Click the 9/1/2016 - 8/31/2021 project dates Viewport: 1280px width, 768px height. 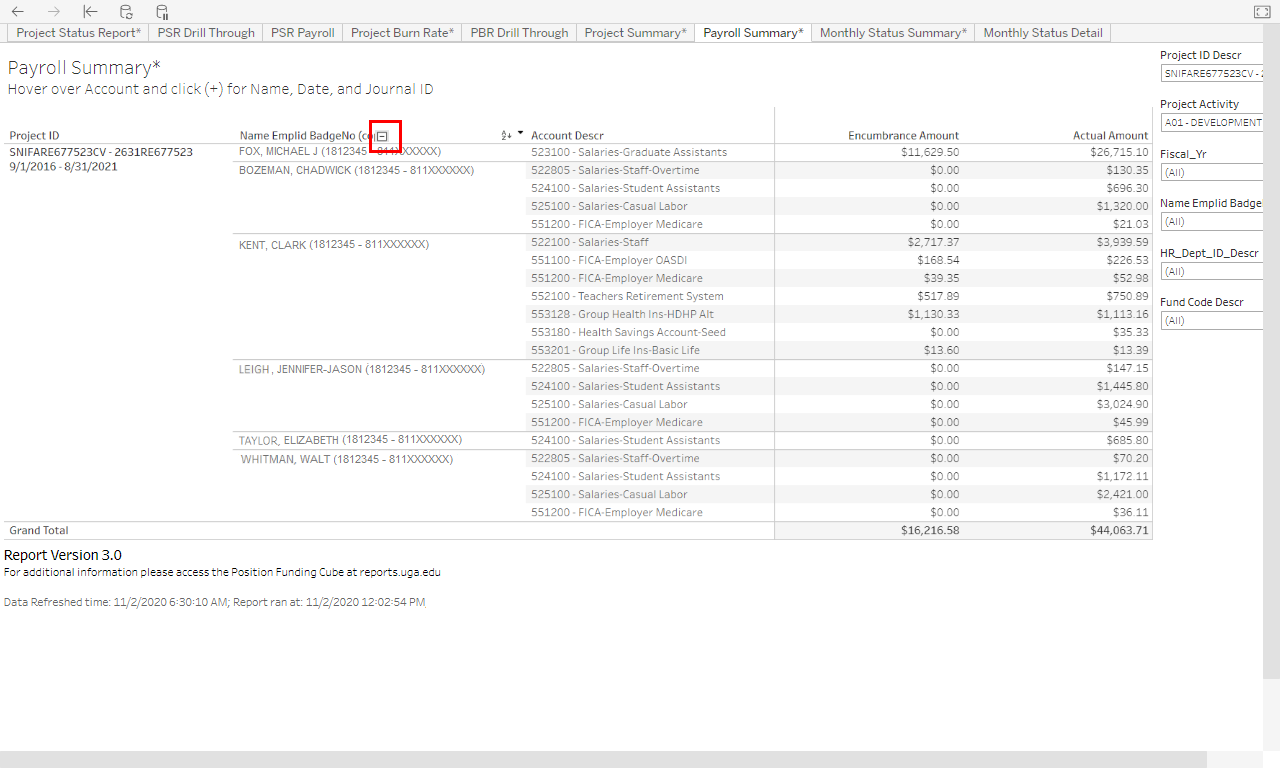pyautogui.click(x=63, y=167)
